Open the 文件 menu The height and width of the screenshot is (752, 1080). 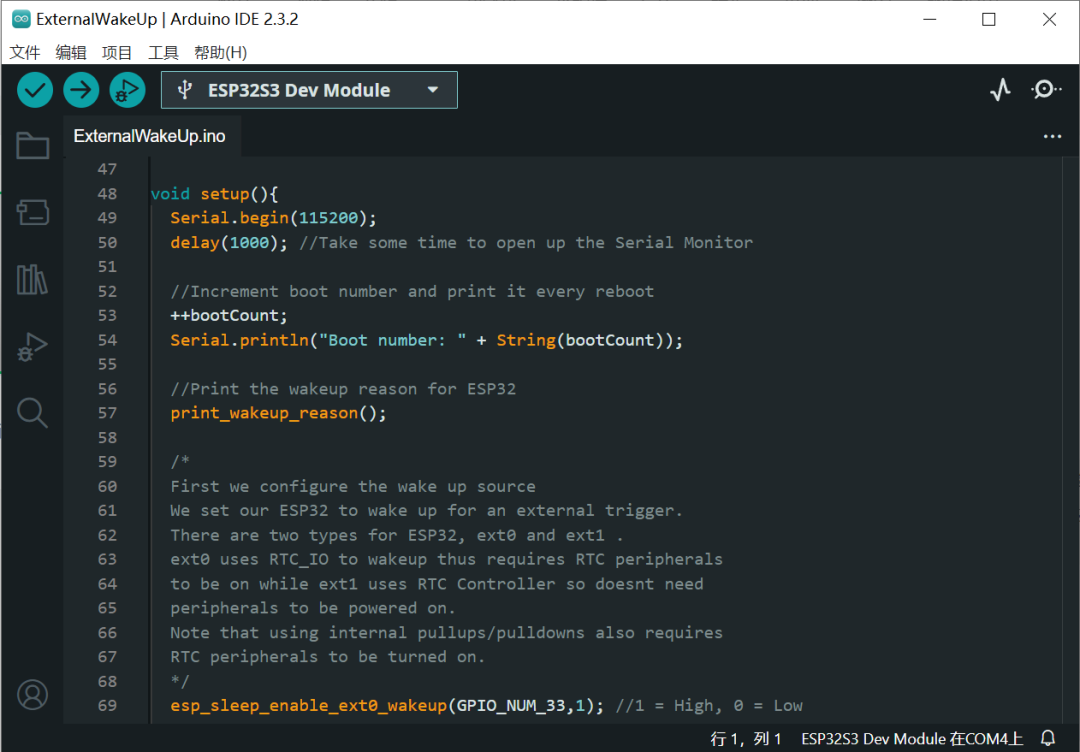click(x=25, y=52)
